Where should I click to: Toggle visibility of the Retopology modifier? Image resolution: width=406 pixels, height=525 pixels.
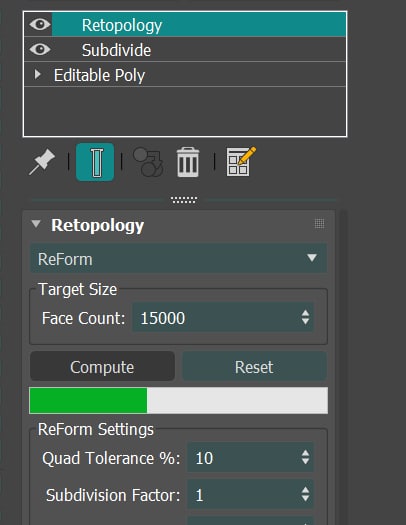40,24
